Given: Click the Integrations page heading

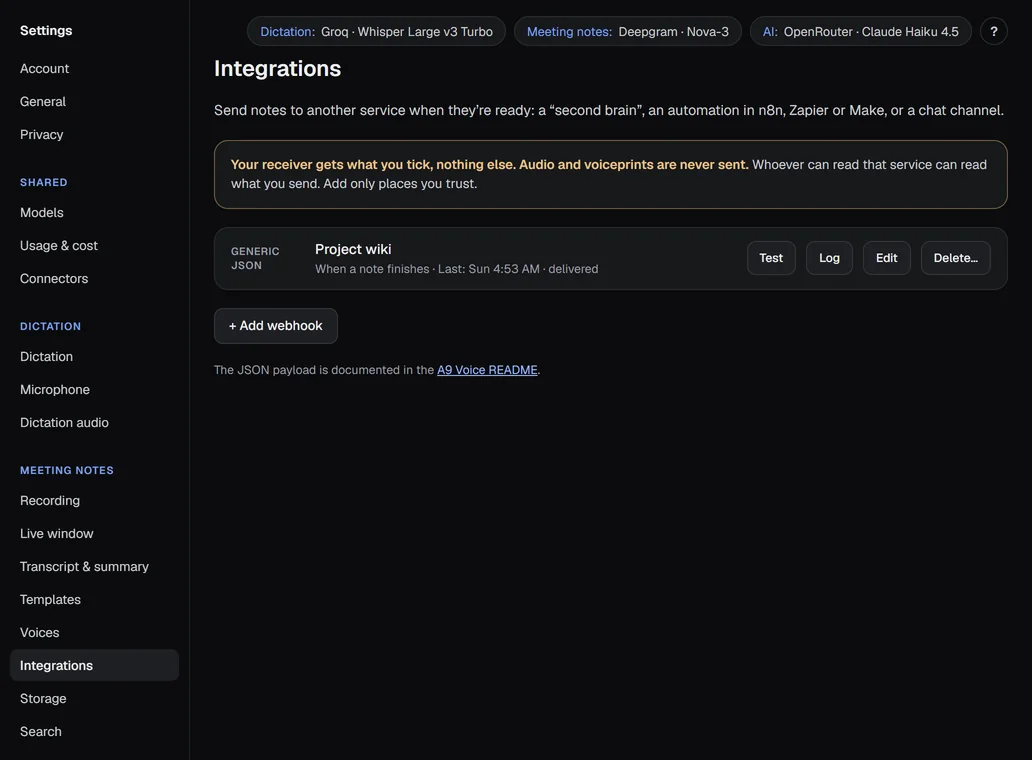Looking at the screenshot, I should pos(277,68).
